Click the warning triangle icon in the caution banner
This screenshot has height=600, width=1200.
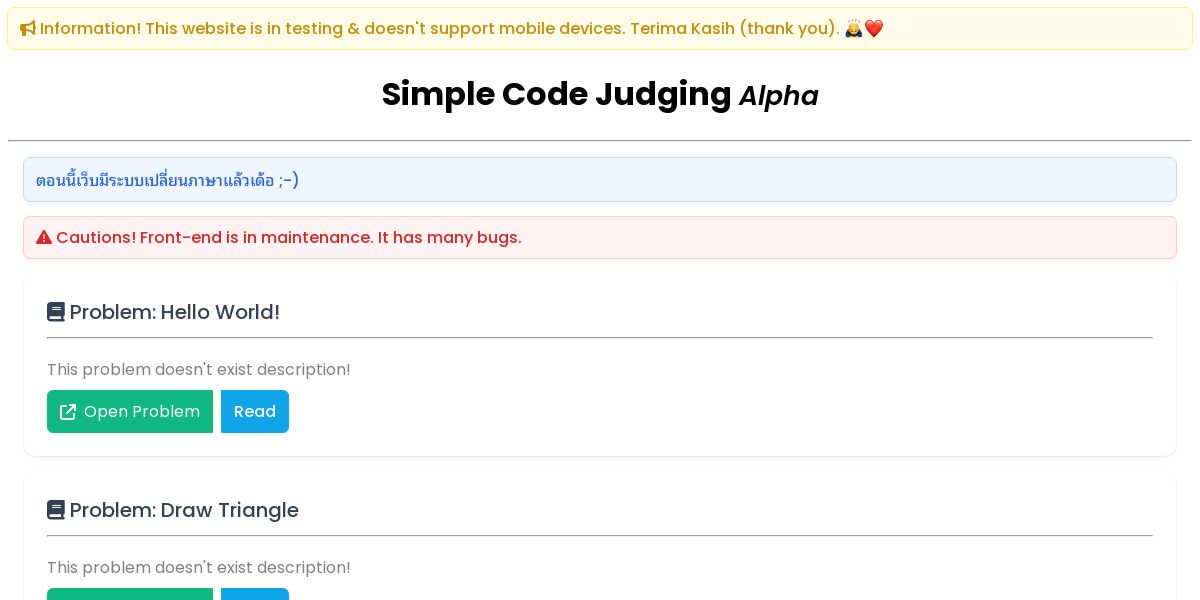[x=44, y=238]
